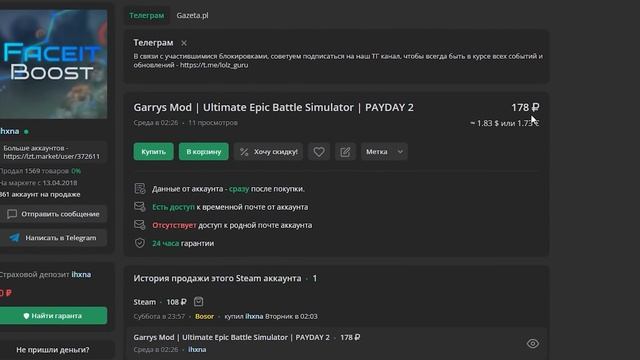
Task: Click the Продал 1569 товаров text
Action: pyautogui.click(x=34, y=171)
